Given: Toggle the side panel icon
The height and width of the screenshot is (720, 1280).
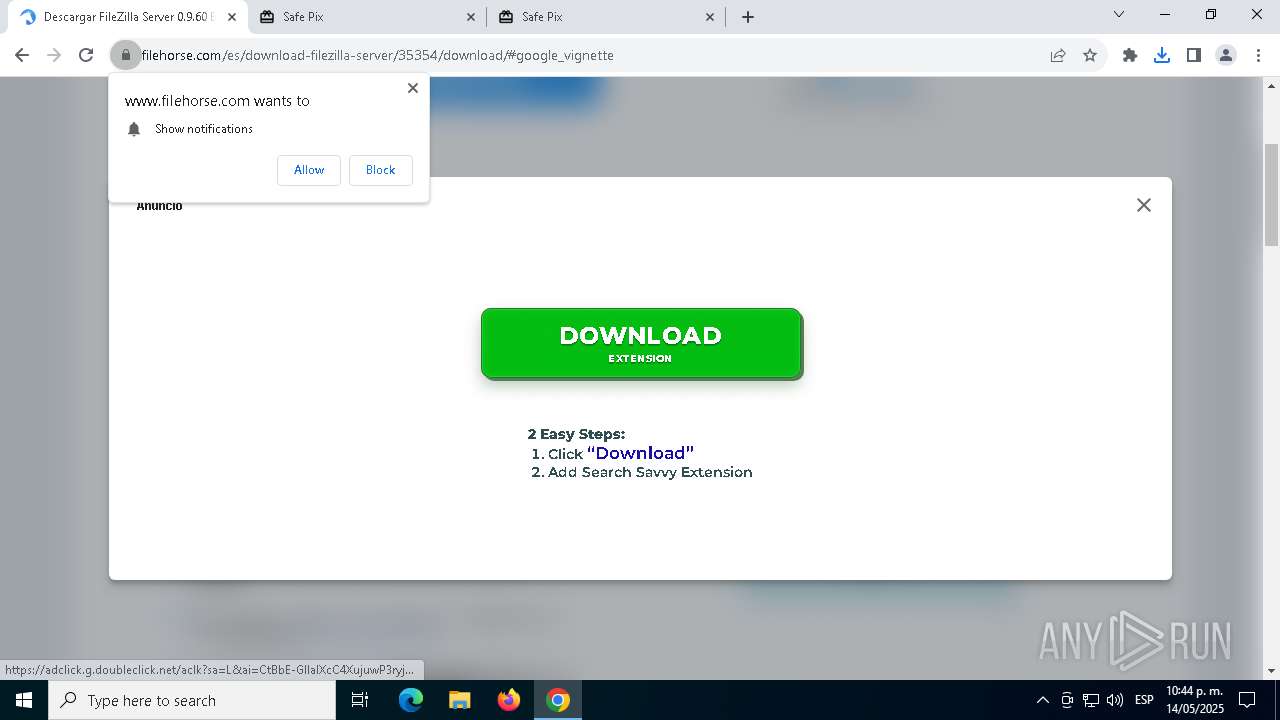Looking at the screenshot, I should (1194, 55).
